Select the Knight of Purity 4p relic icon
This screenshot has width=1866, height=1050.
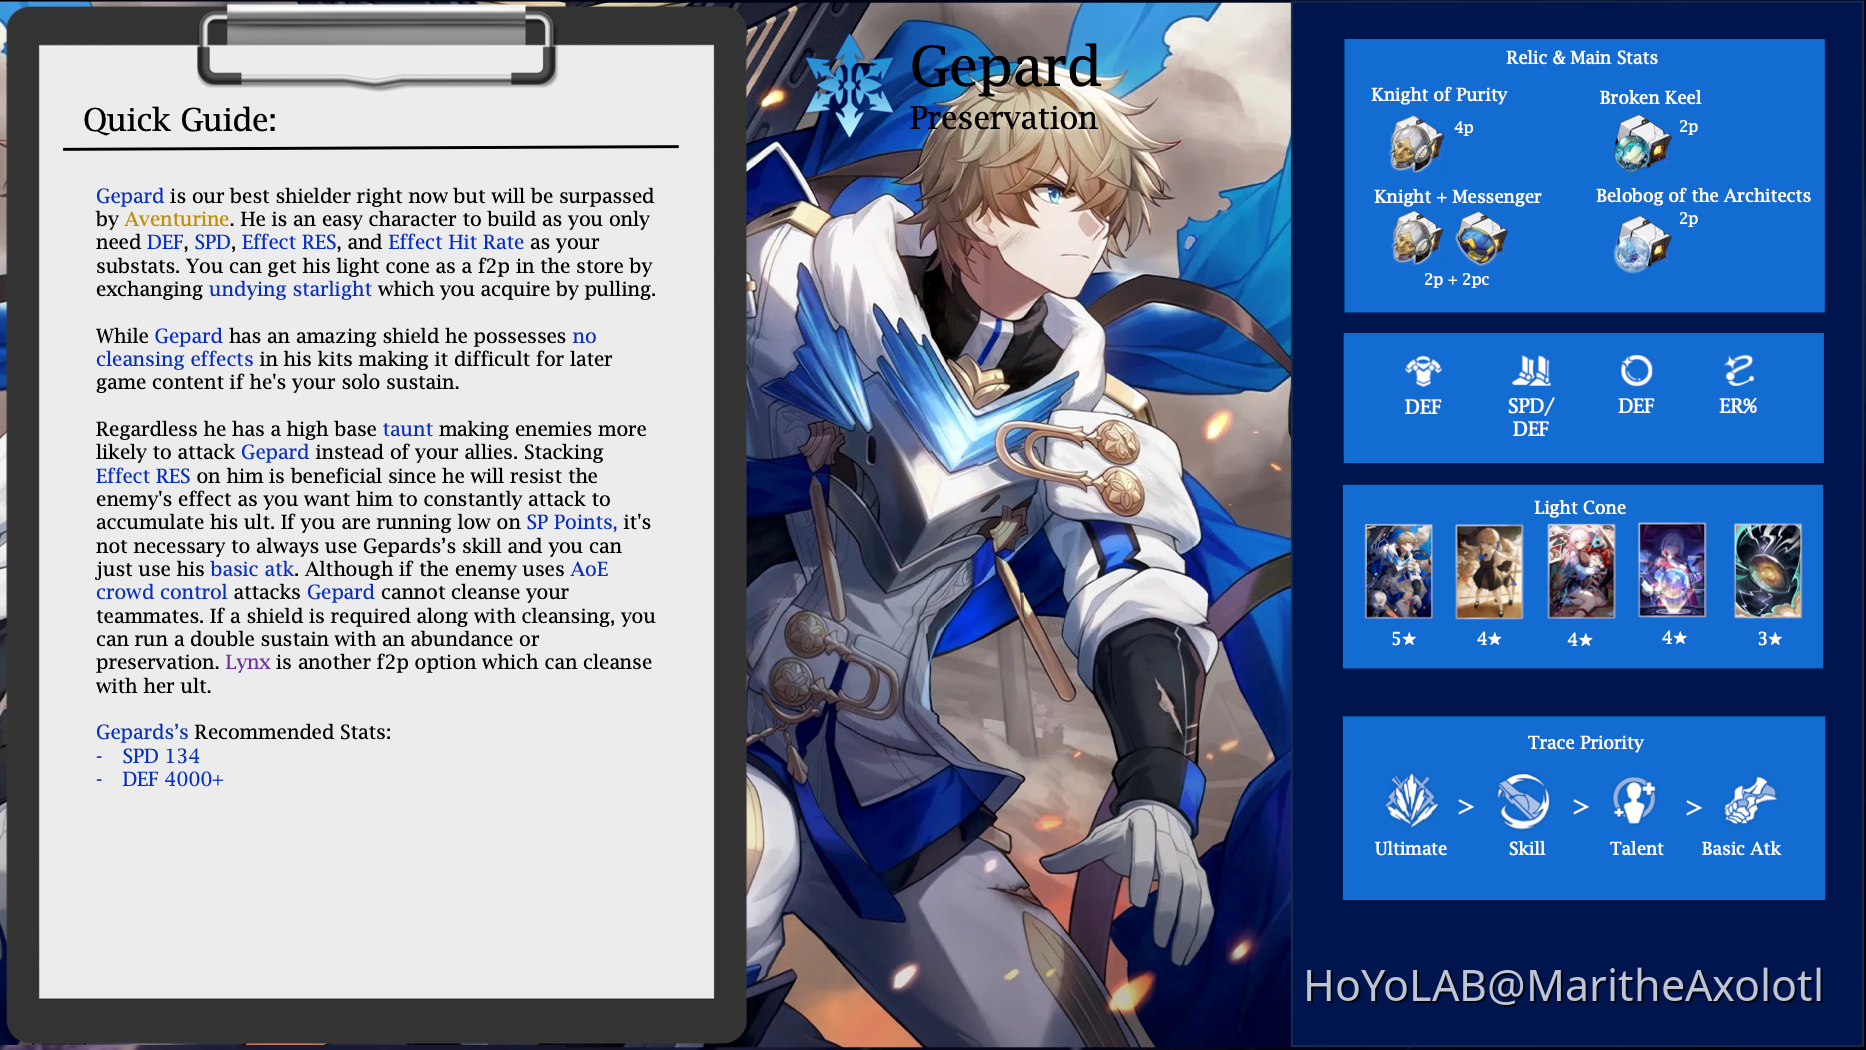pyautogui.click(x=1414, y=145)
